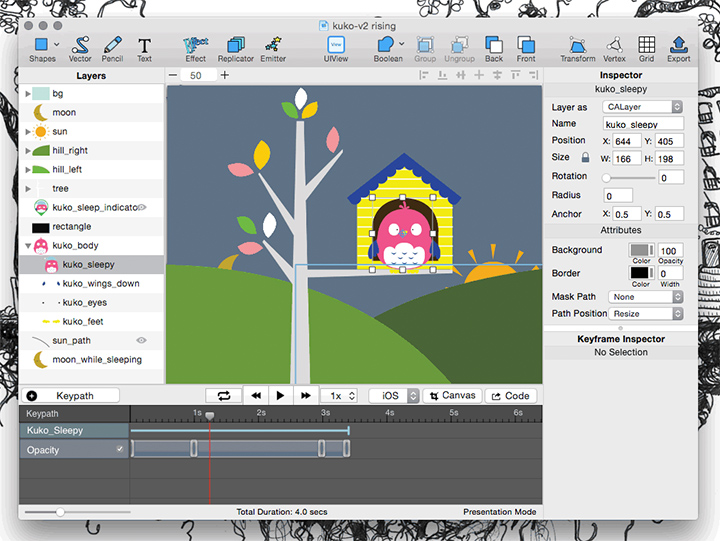Select the Vector drawing tool
720x541 pixels.
pos(80,47)
